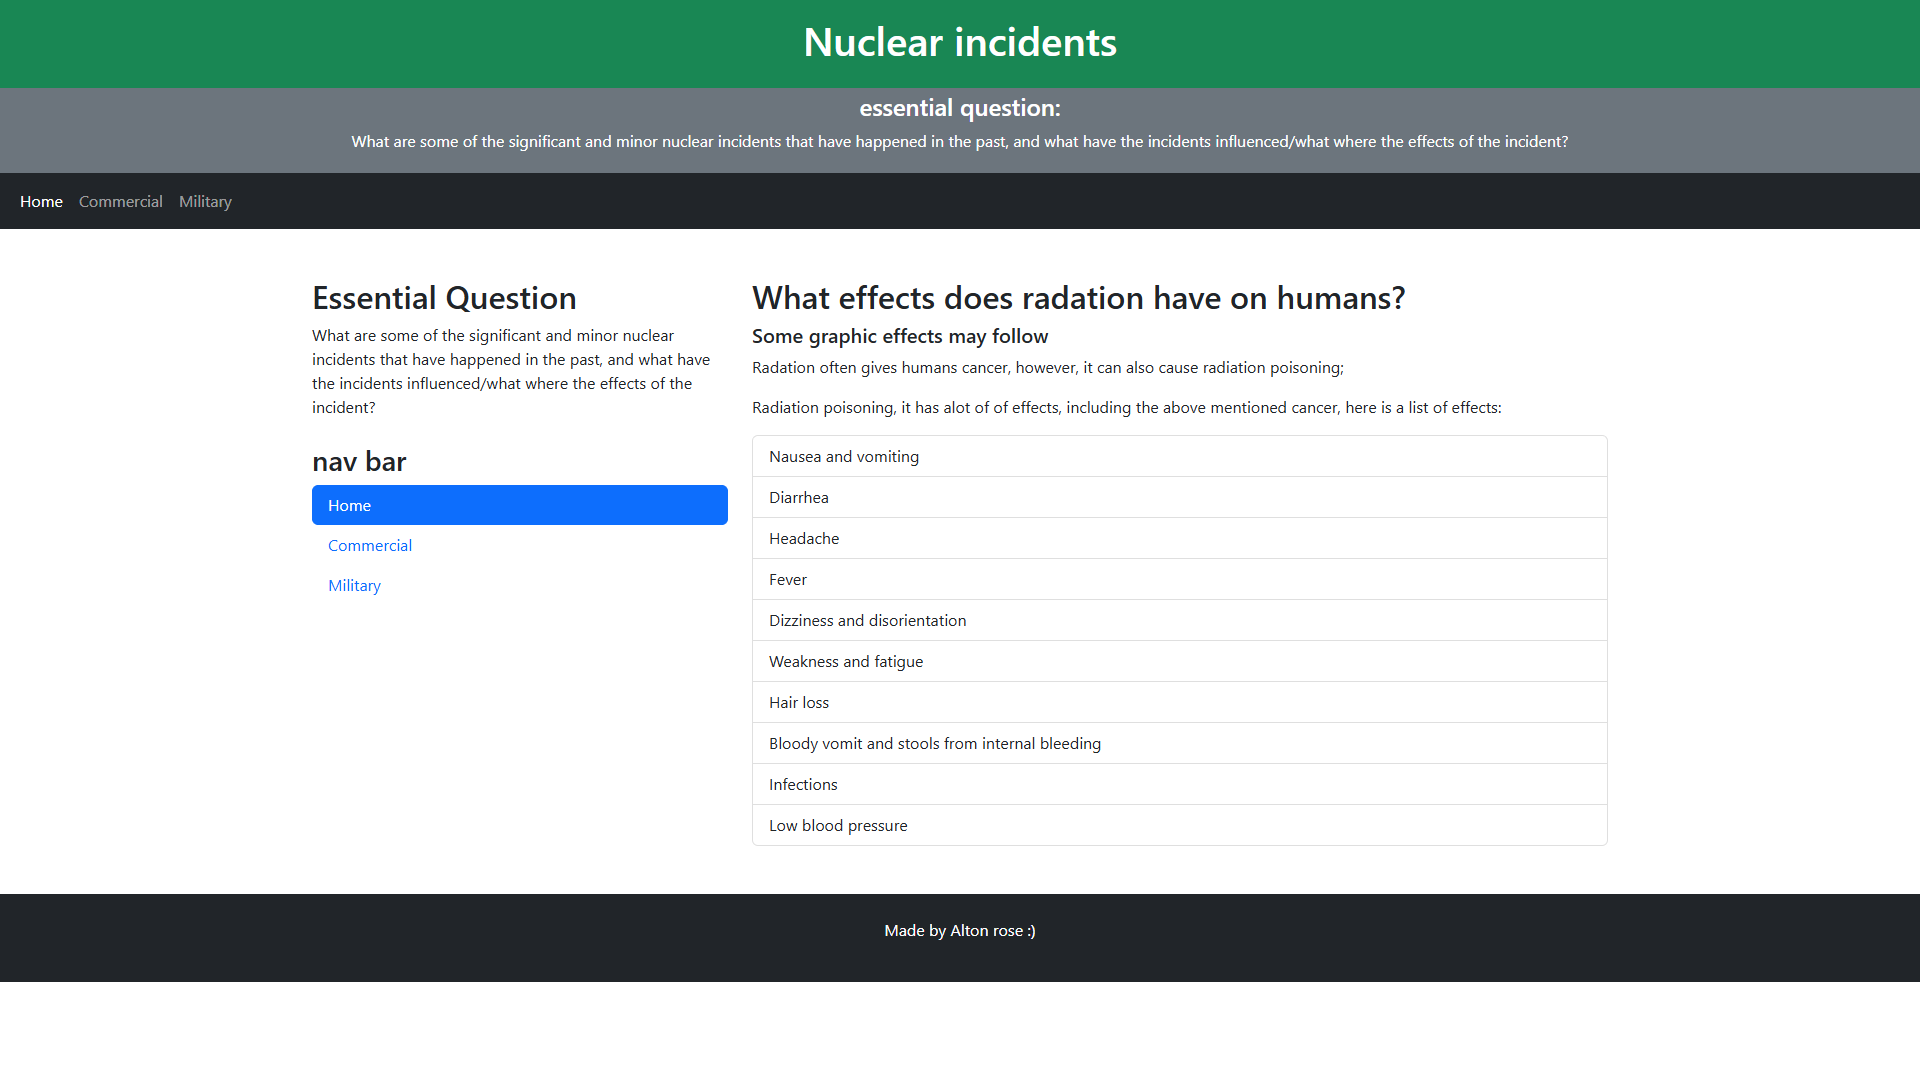The width and height of the screenshot is (1920, 1080).
Task: Select the Infections list item
Action: tap(1179, 784)
